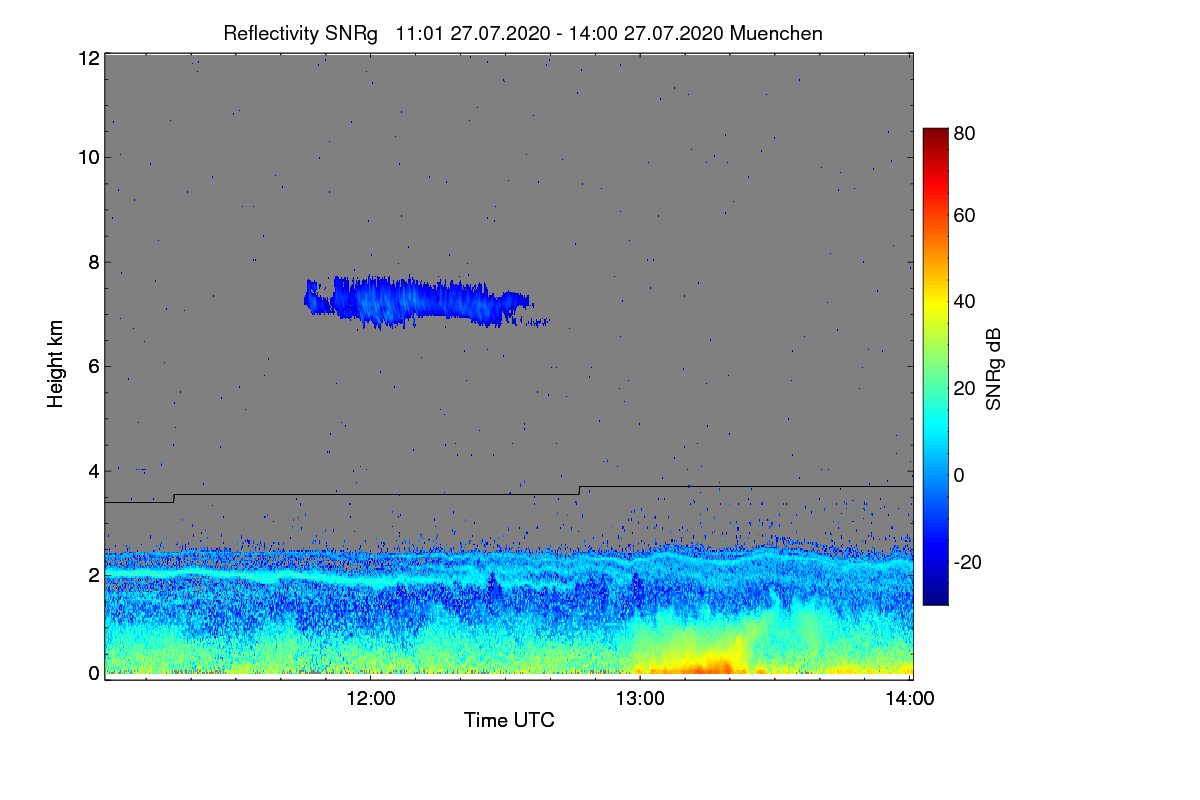
Task: Click the colorbar value label 40
Action: [965, 301]
